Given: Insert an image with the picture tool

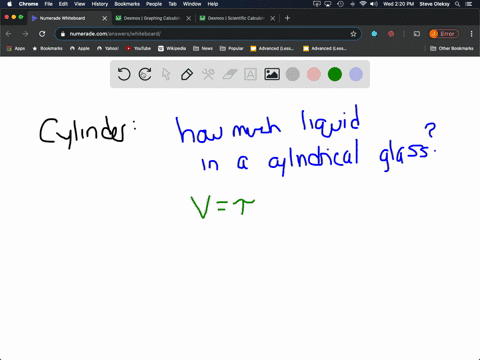Looking at the screenshot, I should click(272, 74).
